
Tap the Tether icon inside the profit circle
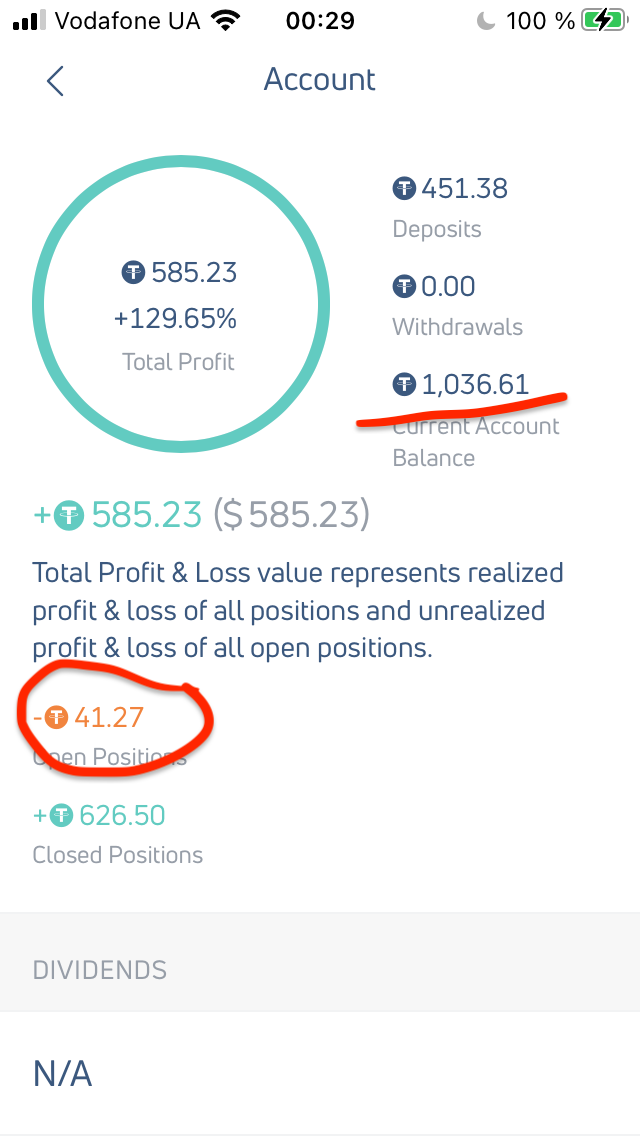pyautogui.click(x=134, y=272)
